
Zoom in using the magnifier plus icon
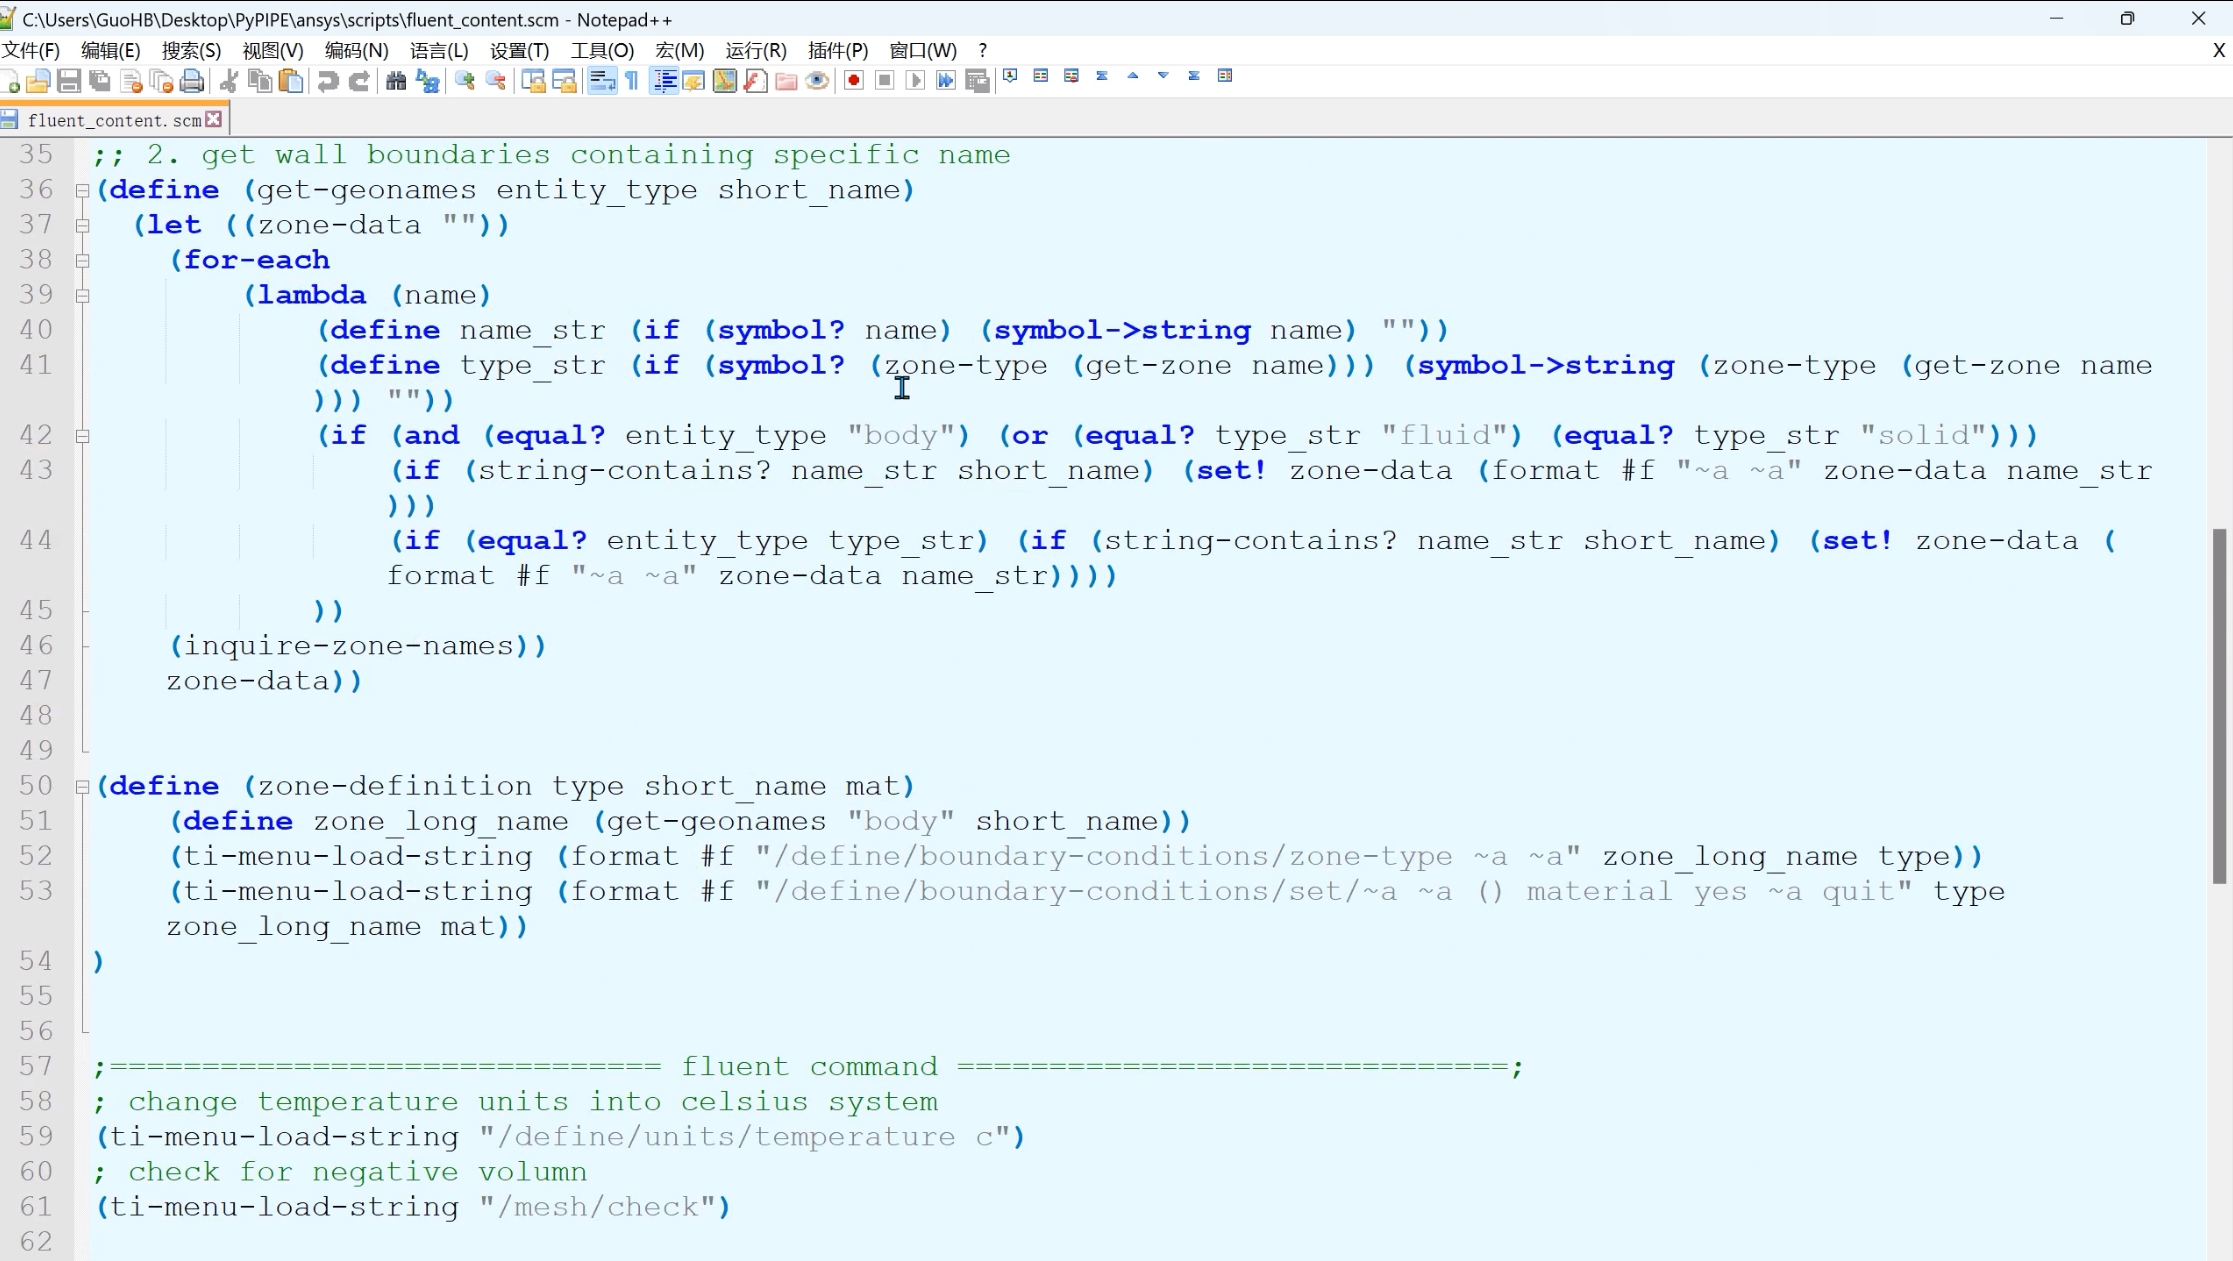(465, 81)
